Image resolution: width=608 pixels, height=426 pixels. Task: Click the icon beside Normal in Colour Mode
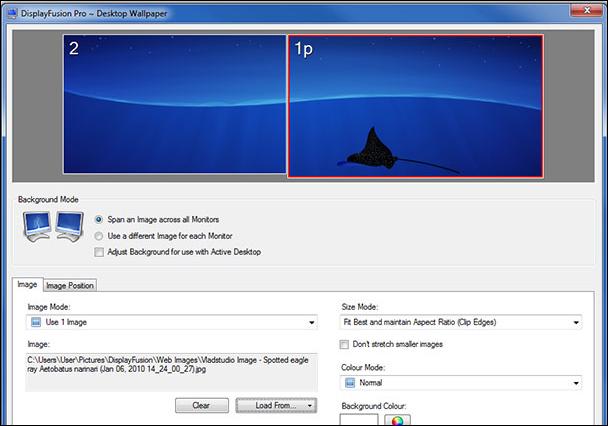[x=349, y=383]
